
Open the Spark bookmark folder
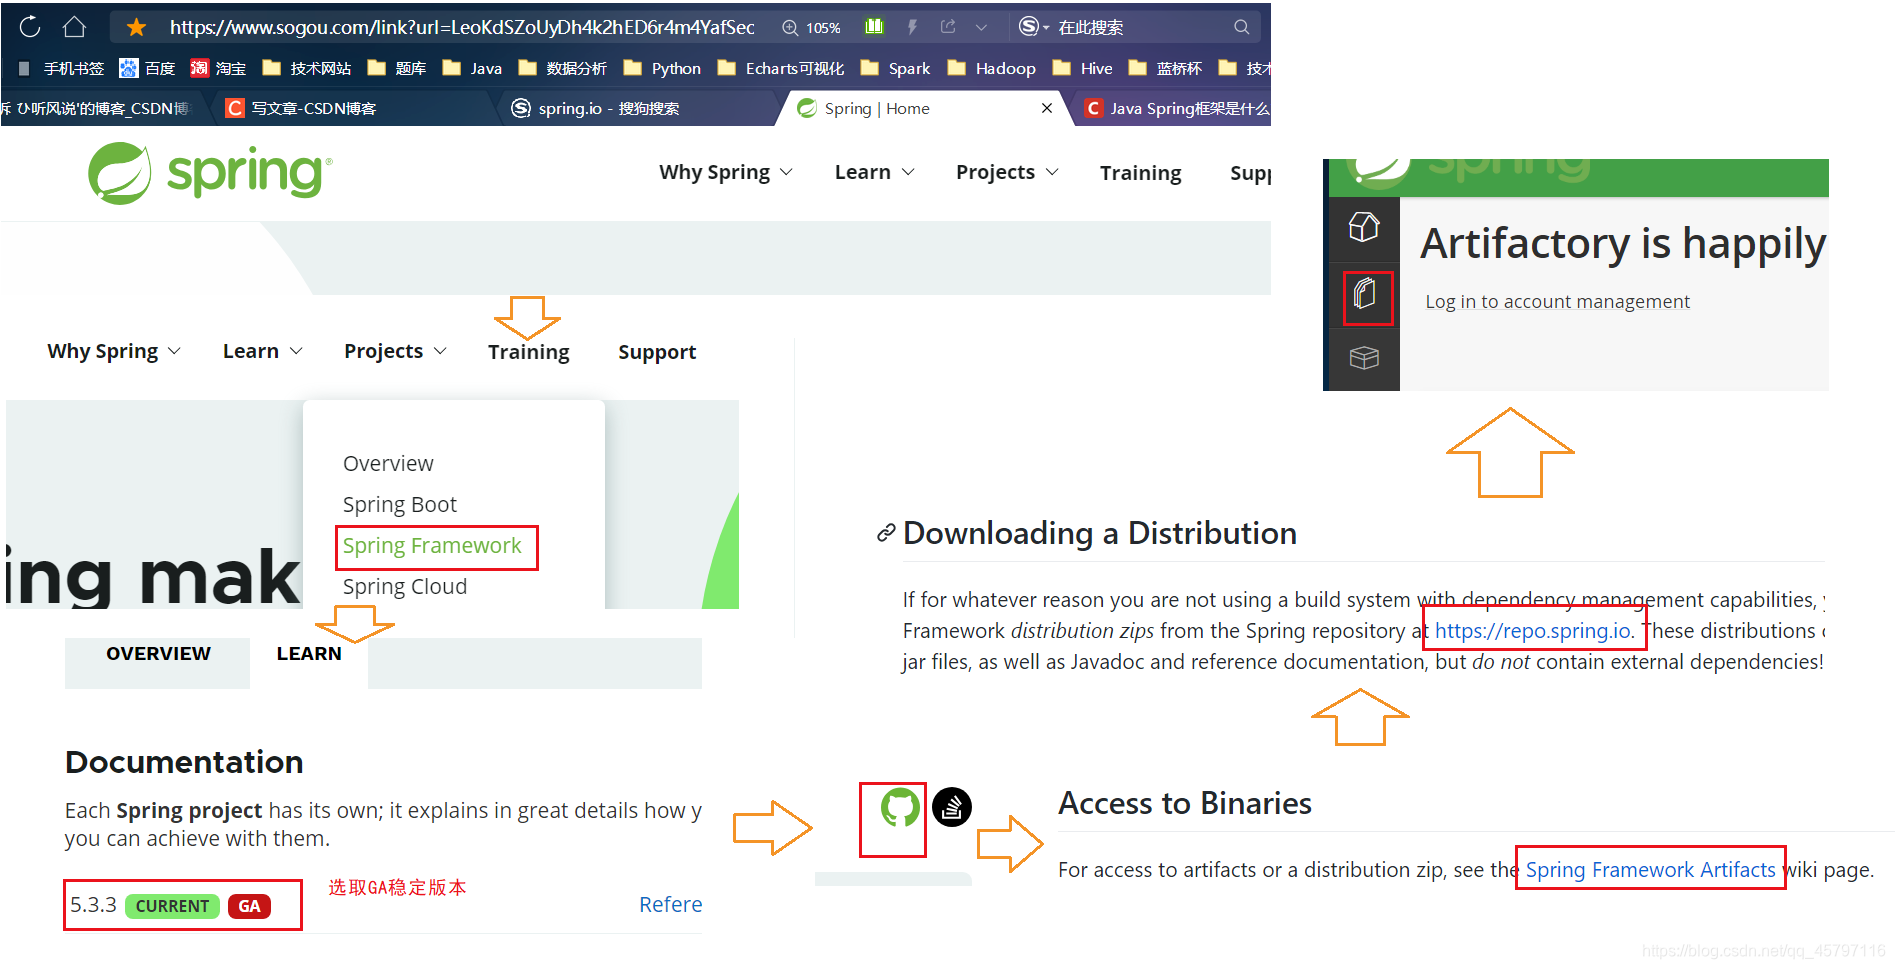pos(895,68)
